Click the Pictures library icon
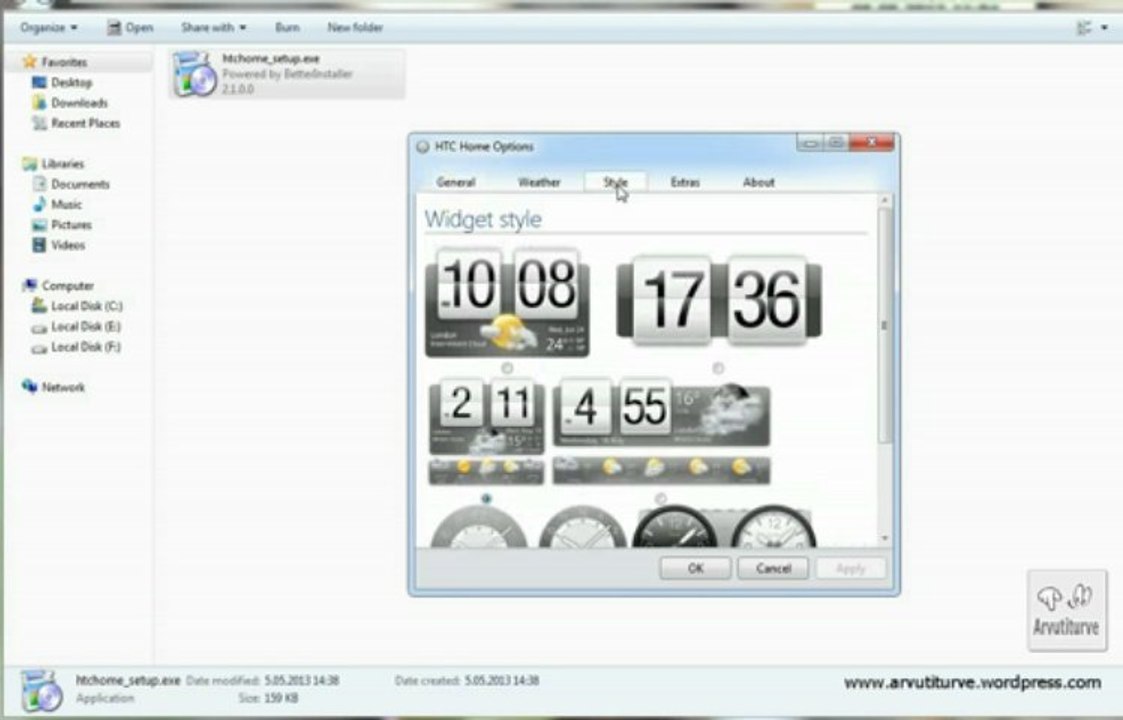This screenshot has width=1123, height=720. point(39,225)
